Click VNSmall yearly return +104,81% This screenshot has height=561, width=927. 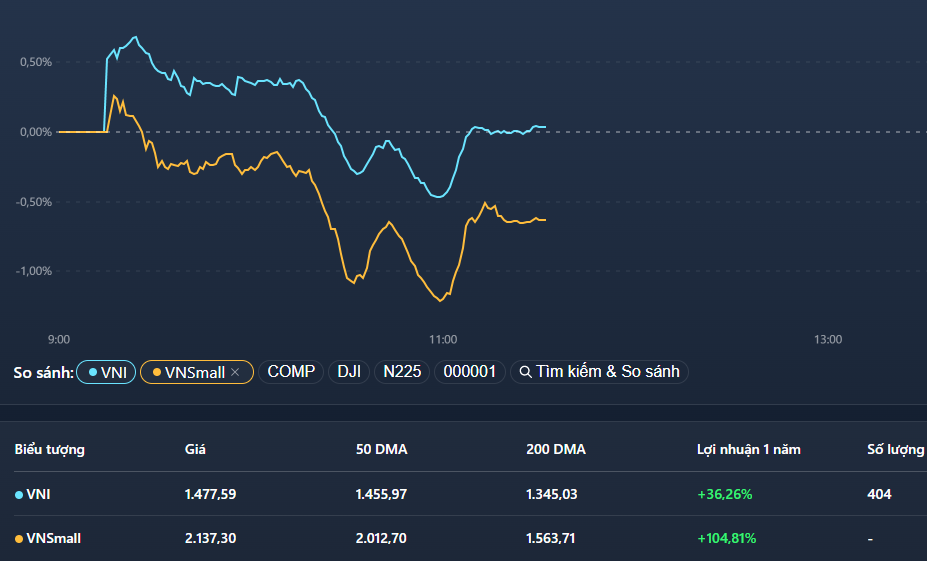727,539
